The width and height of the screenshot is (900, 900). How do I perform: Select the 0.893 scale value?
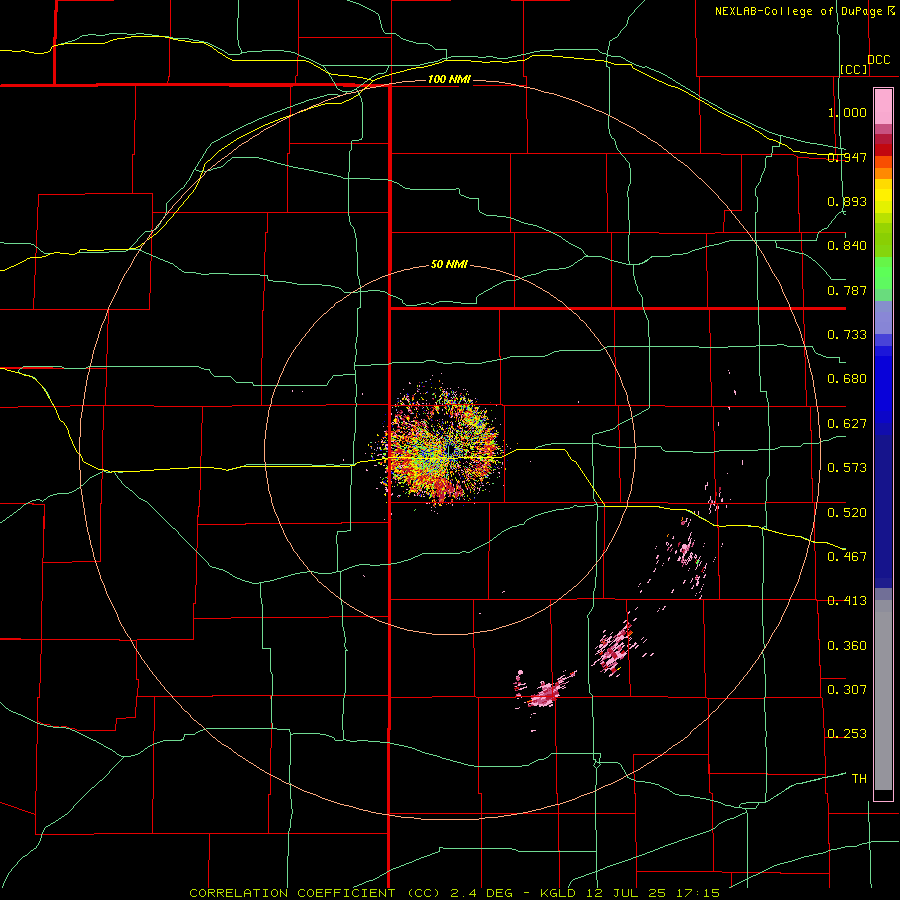click(847, 201)
